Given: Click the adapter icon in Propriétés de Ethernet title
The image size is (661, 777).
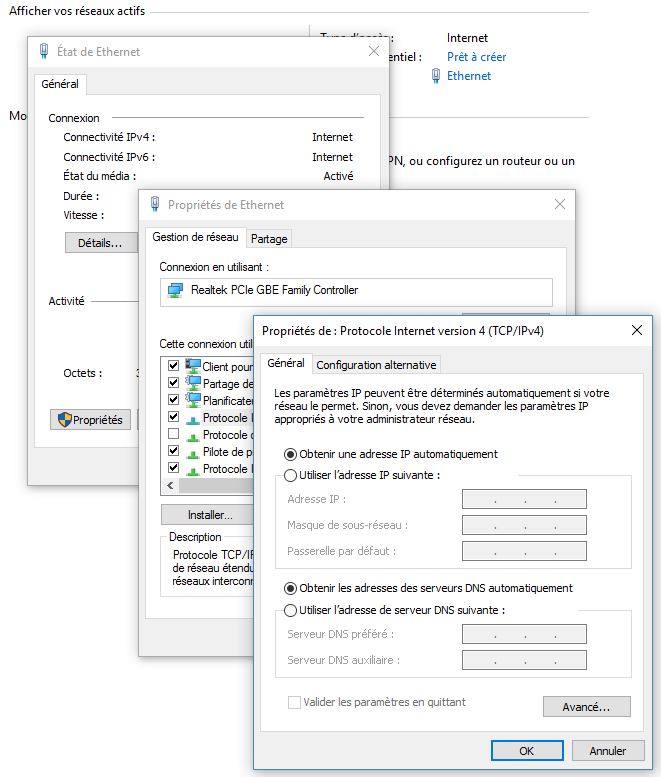Looking at the screenshot, I should tap(155, 204).
